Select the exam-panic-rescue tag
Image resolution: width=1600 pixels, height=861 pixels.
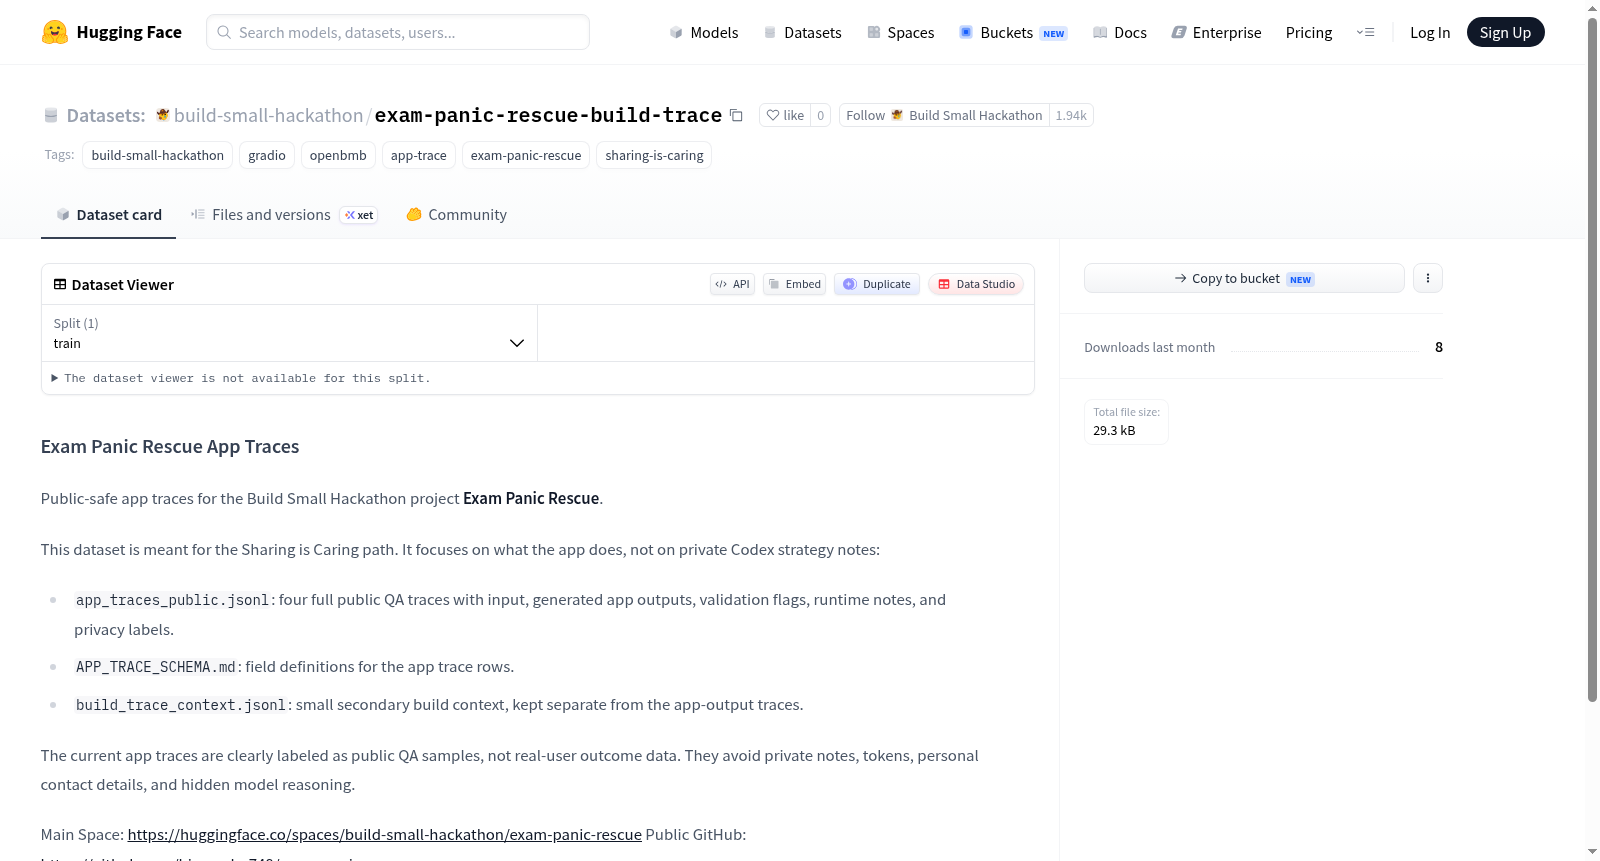[526, 155]
